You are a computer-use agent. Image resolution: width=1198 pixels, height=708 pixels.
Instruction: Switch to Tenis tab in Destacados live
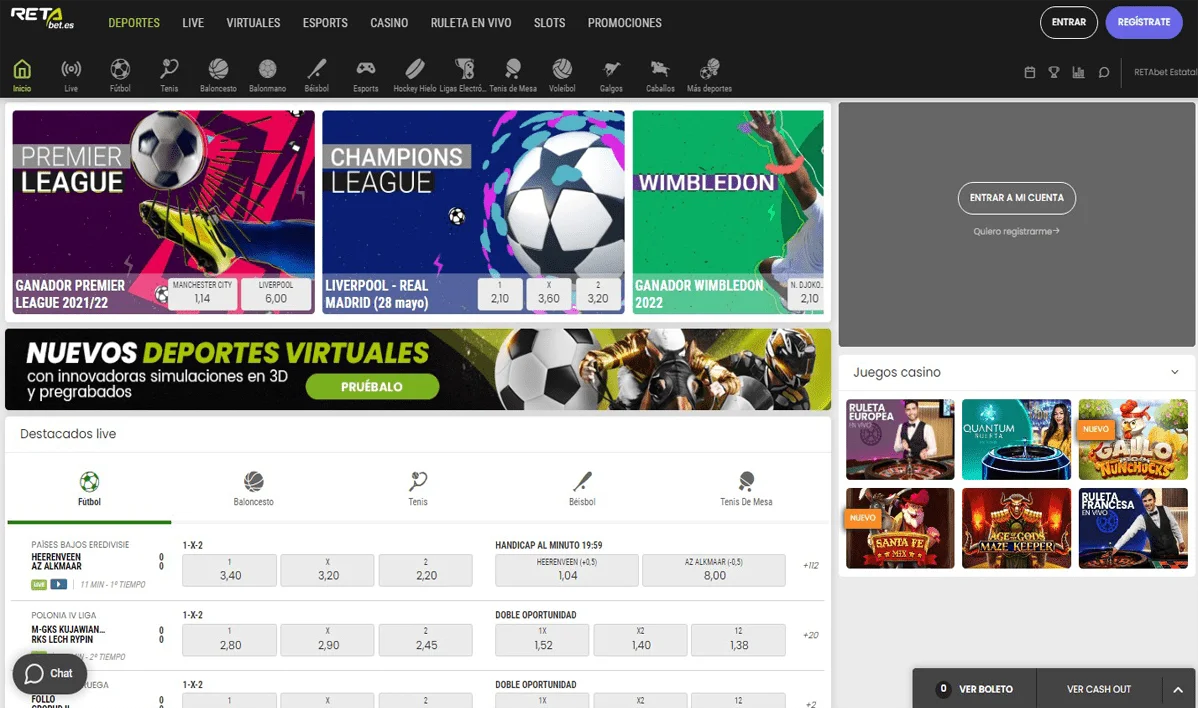click(x=418, y=489)
